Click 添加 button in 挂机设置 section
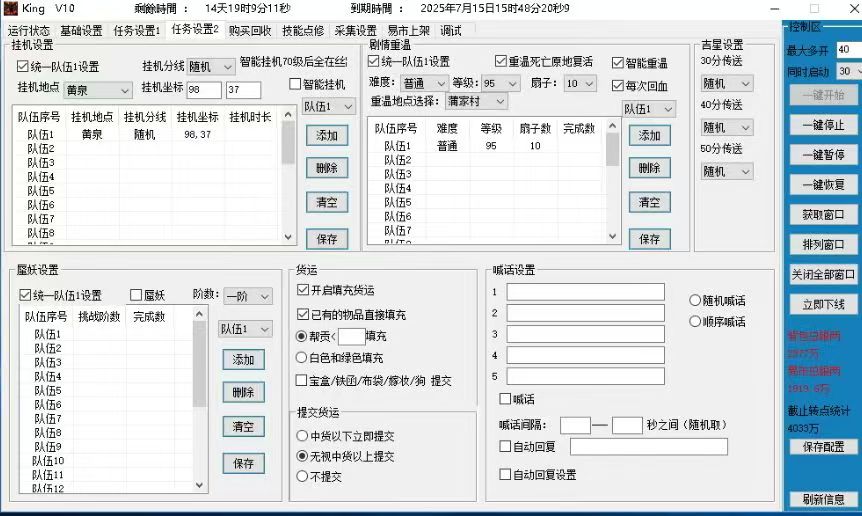This screenshot has width=862, height=516. (326, 135)
